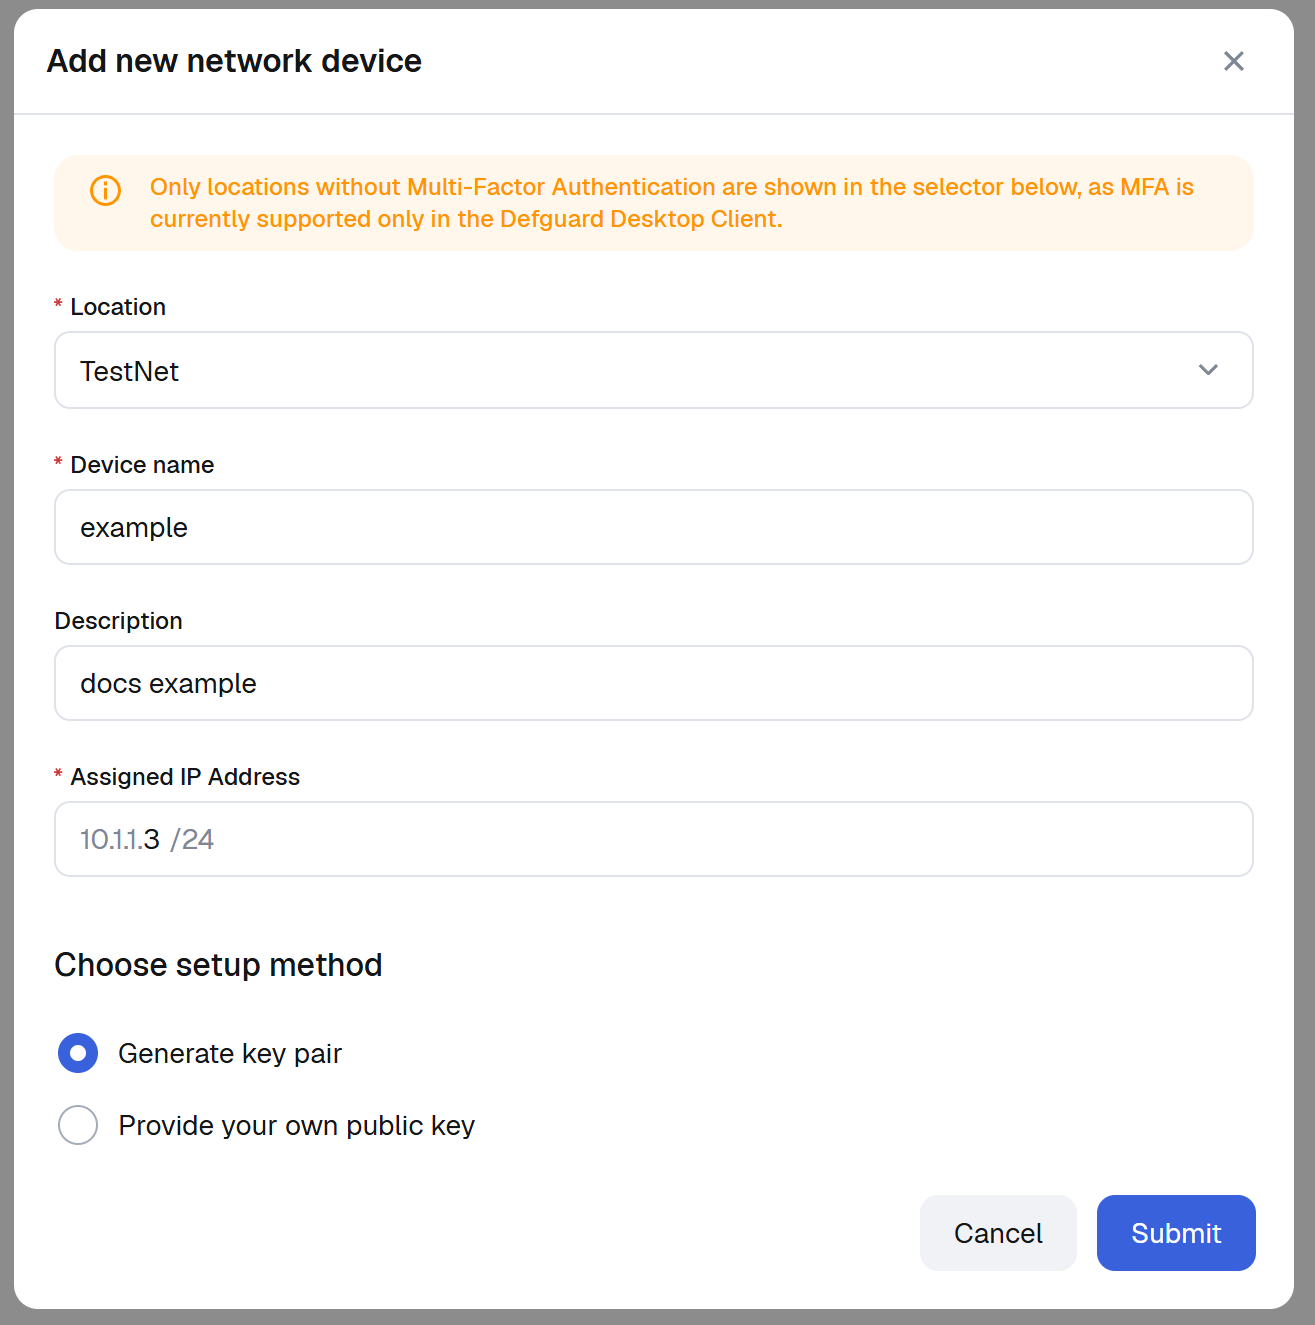Expand the Location chevron arrow
The height and width of the screenshot is (1325, 1315).
tap(1208, 370)
